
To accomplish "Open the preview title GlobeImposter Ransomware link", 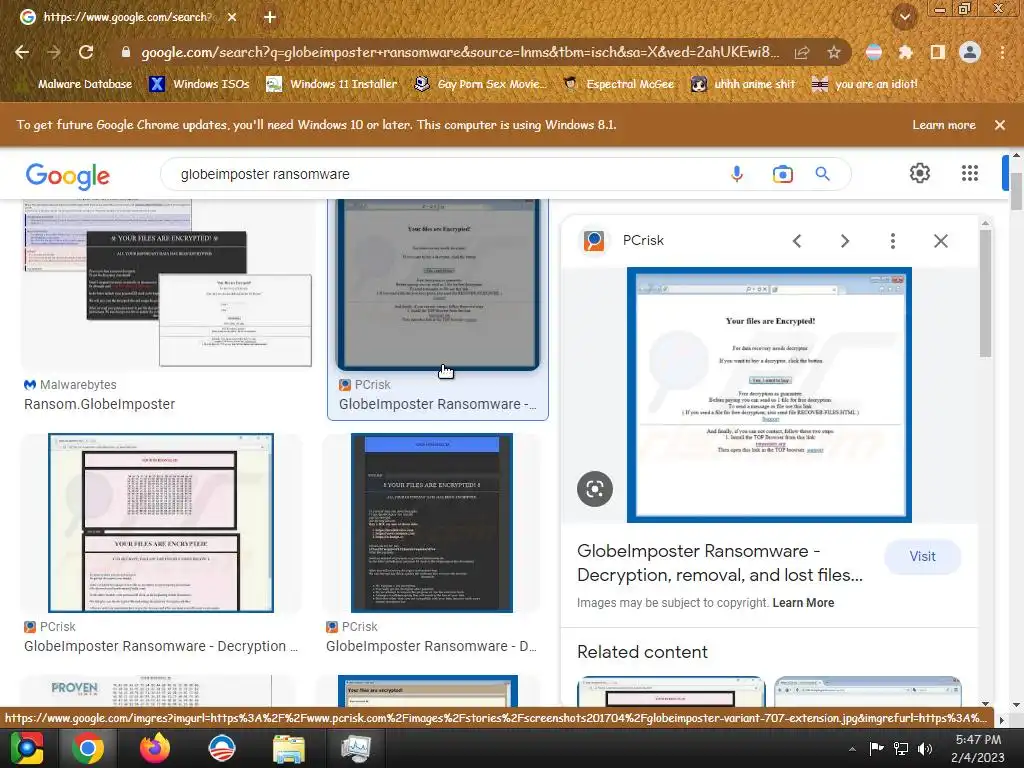I will point(720,563).
